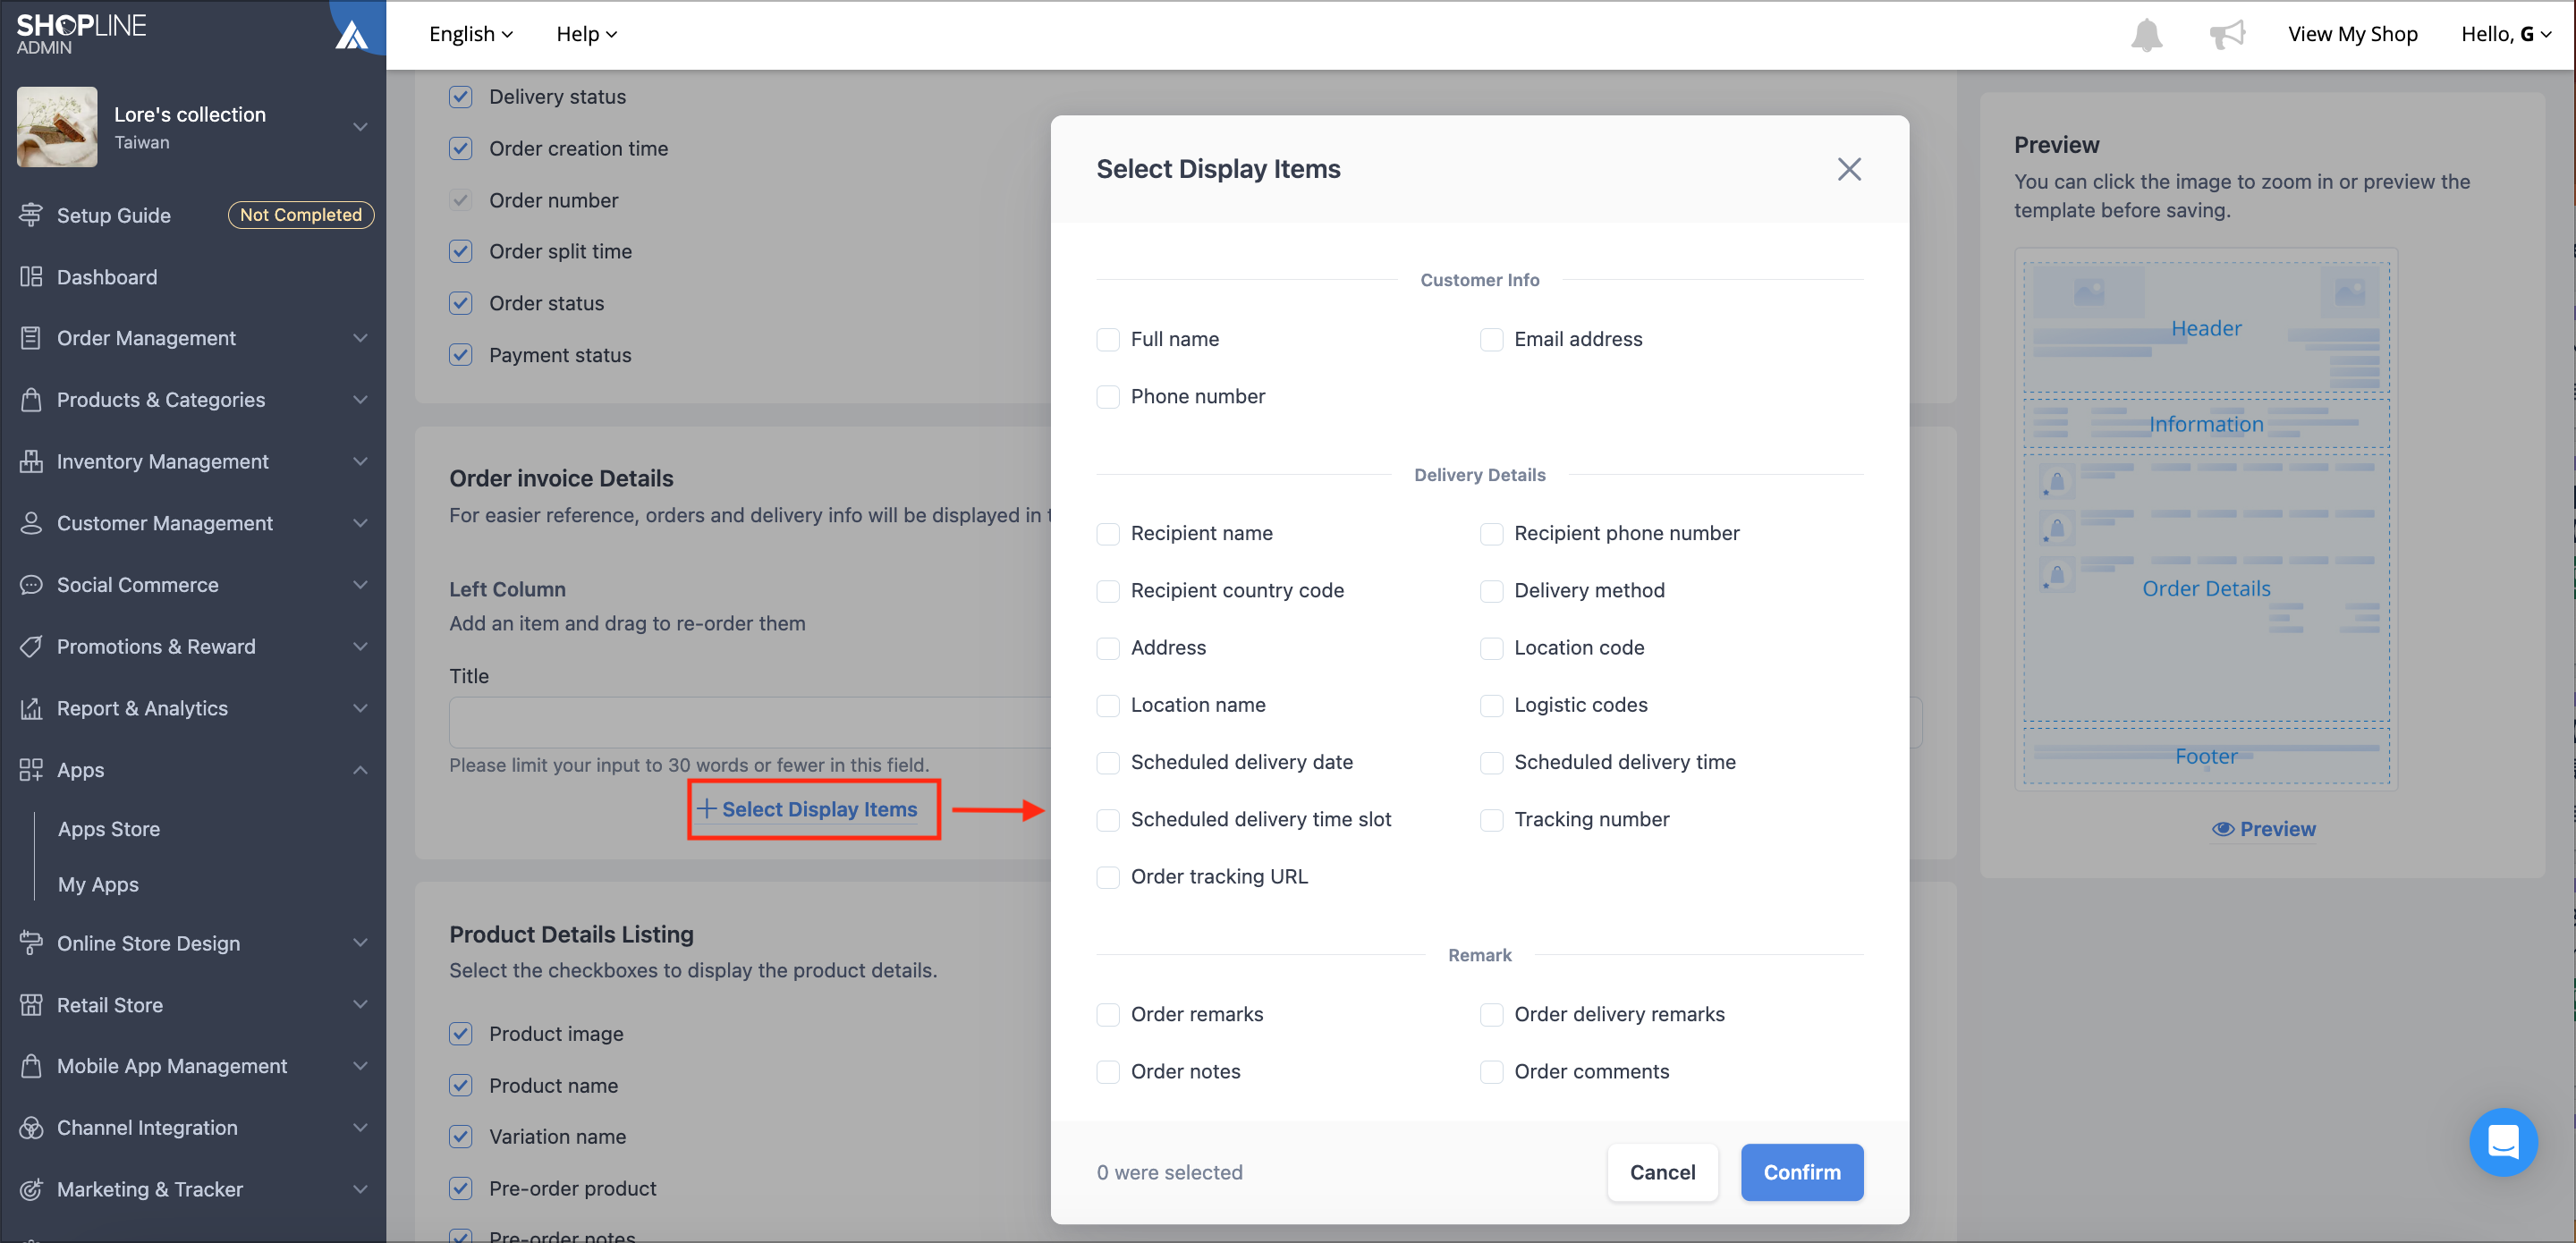Click the Confirm button
The width and height of the screenshot is (2576, 1243).
click(x=1801, y=1172)
